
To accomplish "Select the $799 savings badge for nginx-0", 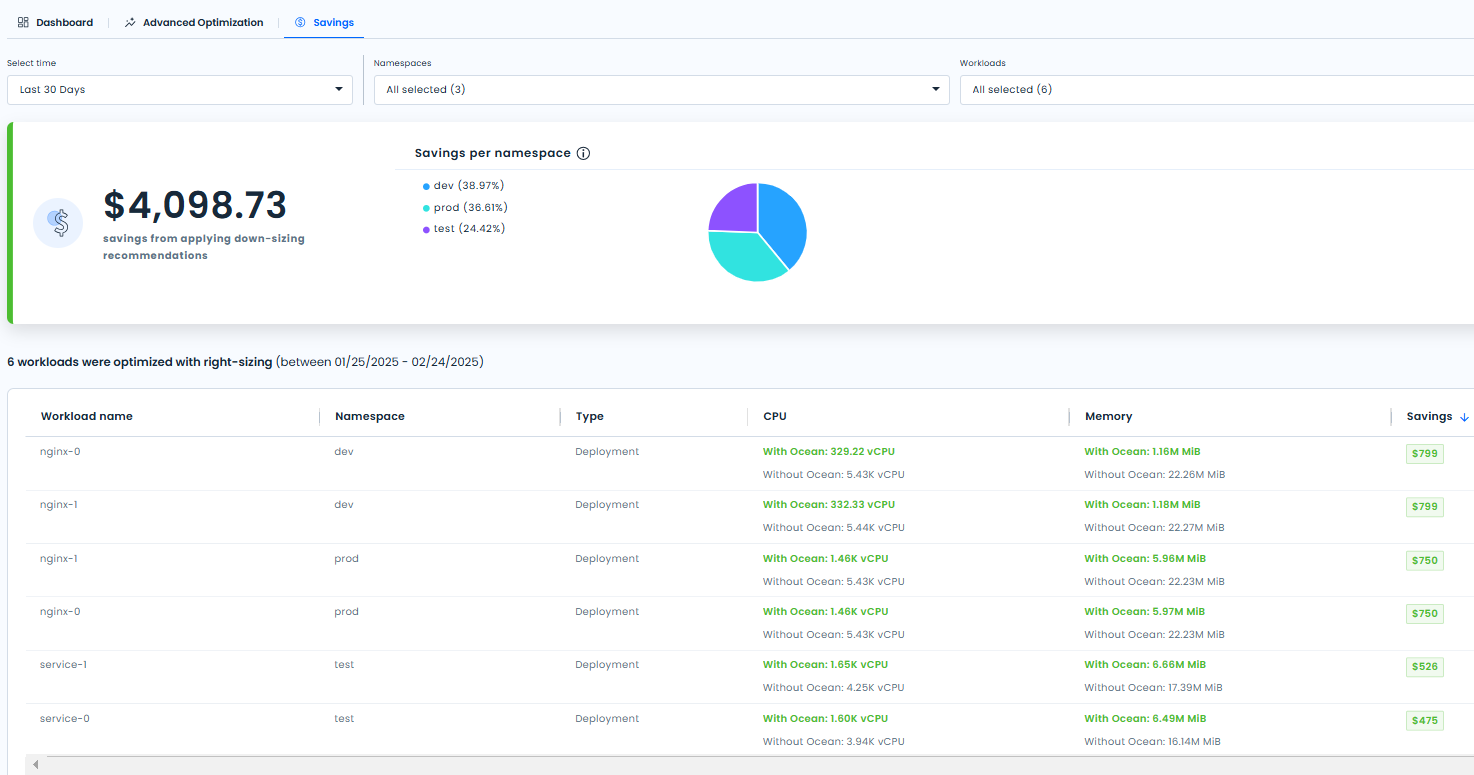I will point(1425,454).
